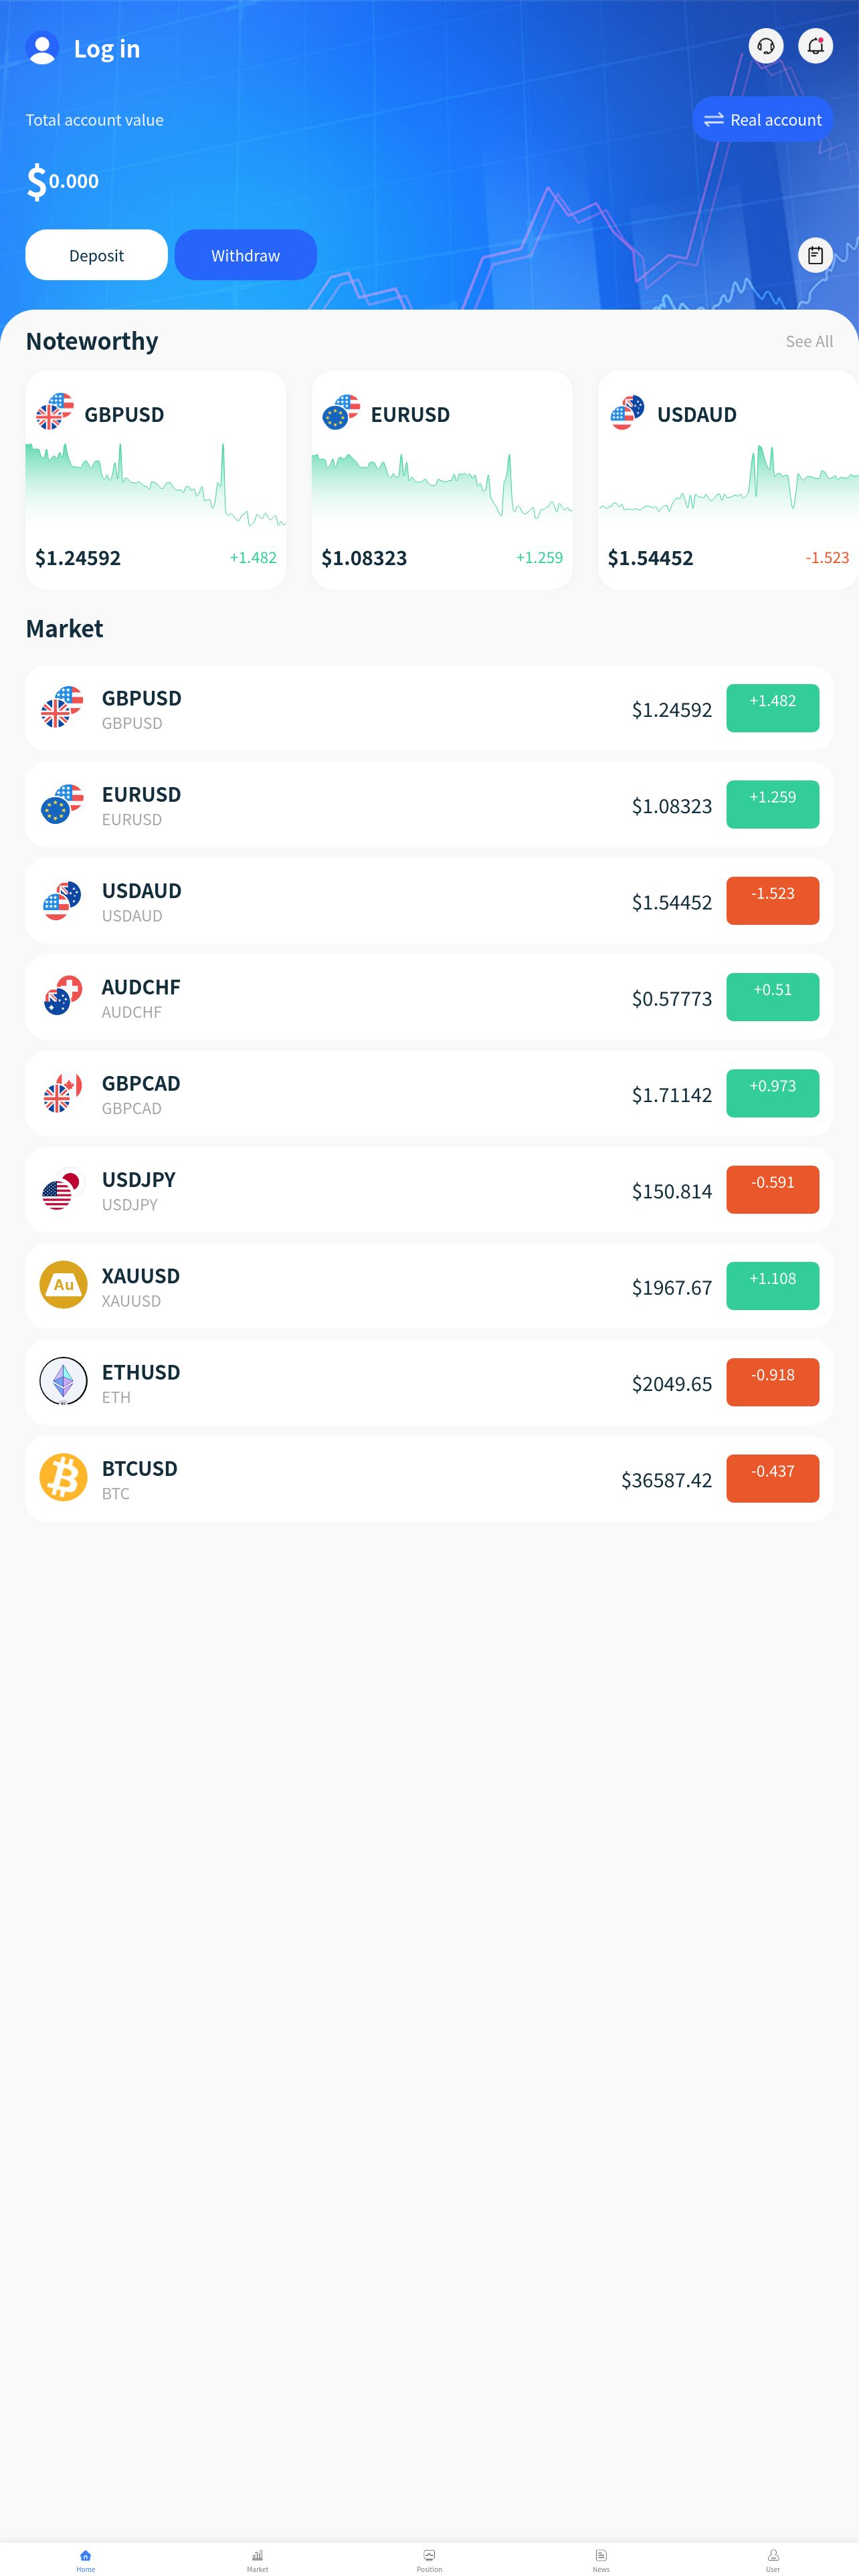Open the EURUSD noteworthy chart card

tap(442, 480)
